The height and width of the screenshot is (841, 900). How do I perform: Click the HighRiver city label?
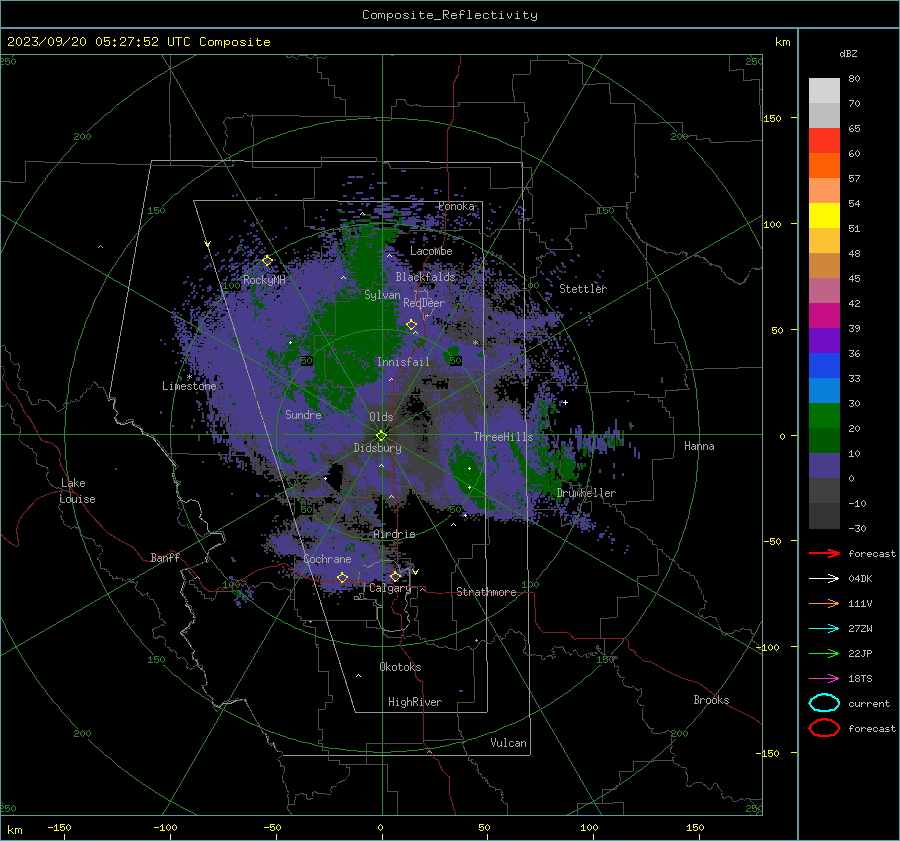click(415, 702)
